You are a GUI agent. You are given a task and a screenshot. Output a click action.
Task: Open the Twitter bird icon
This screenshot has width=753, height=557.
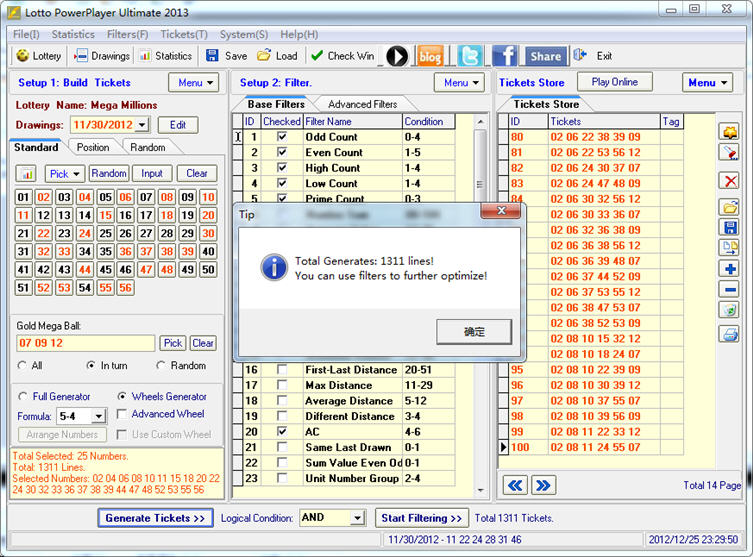click(x=469, y=56)
